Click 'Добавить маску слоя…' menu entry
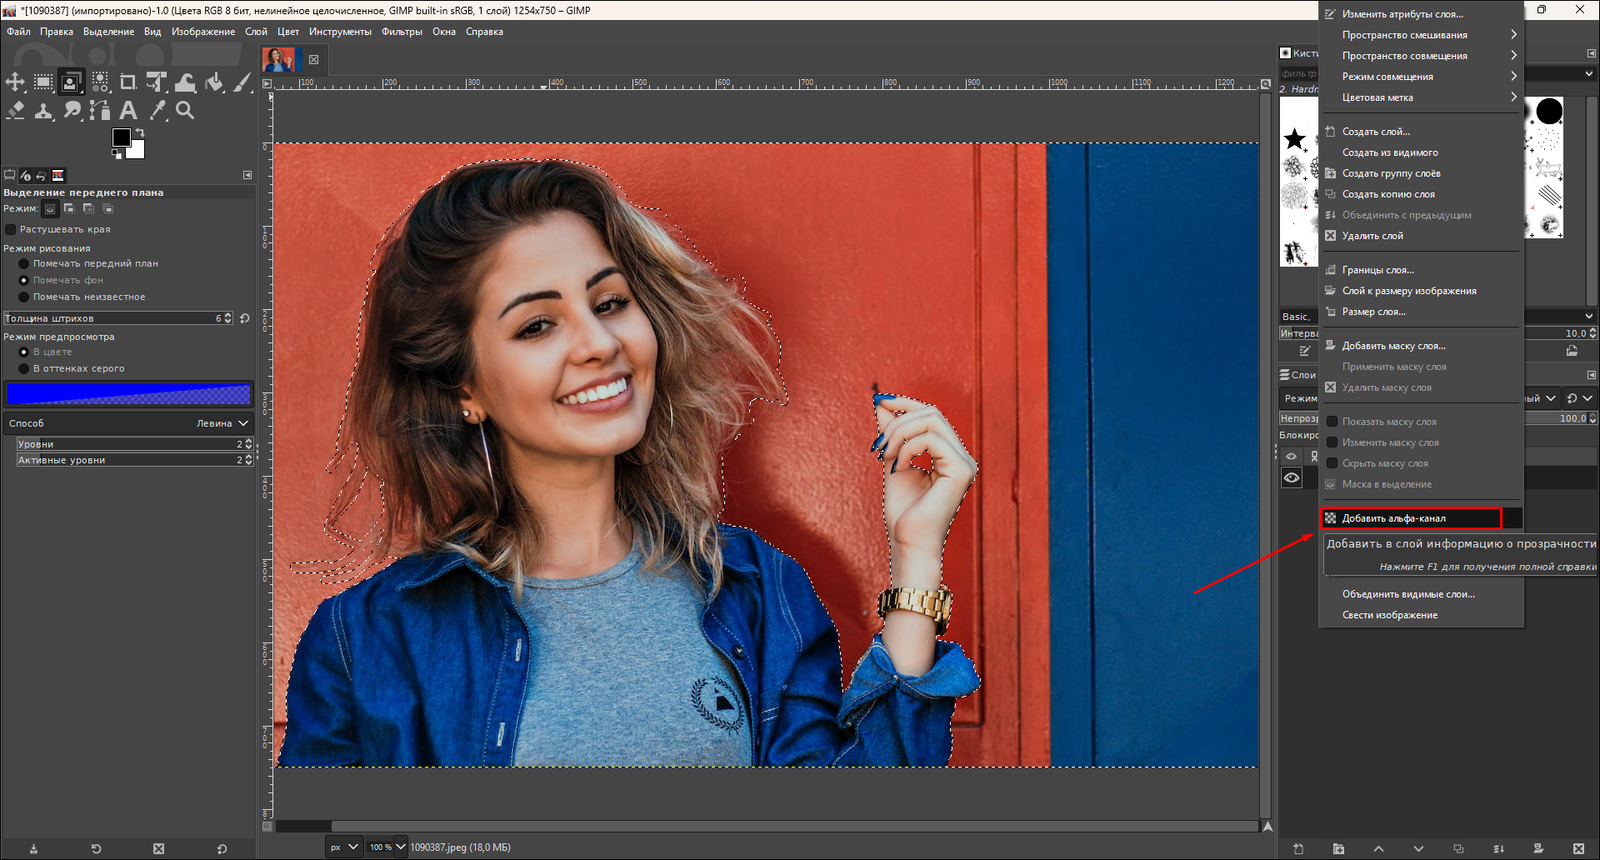 click(1421, 346)
